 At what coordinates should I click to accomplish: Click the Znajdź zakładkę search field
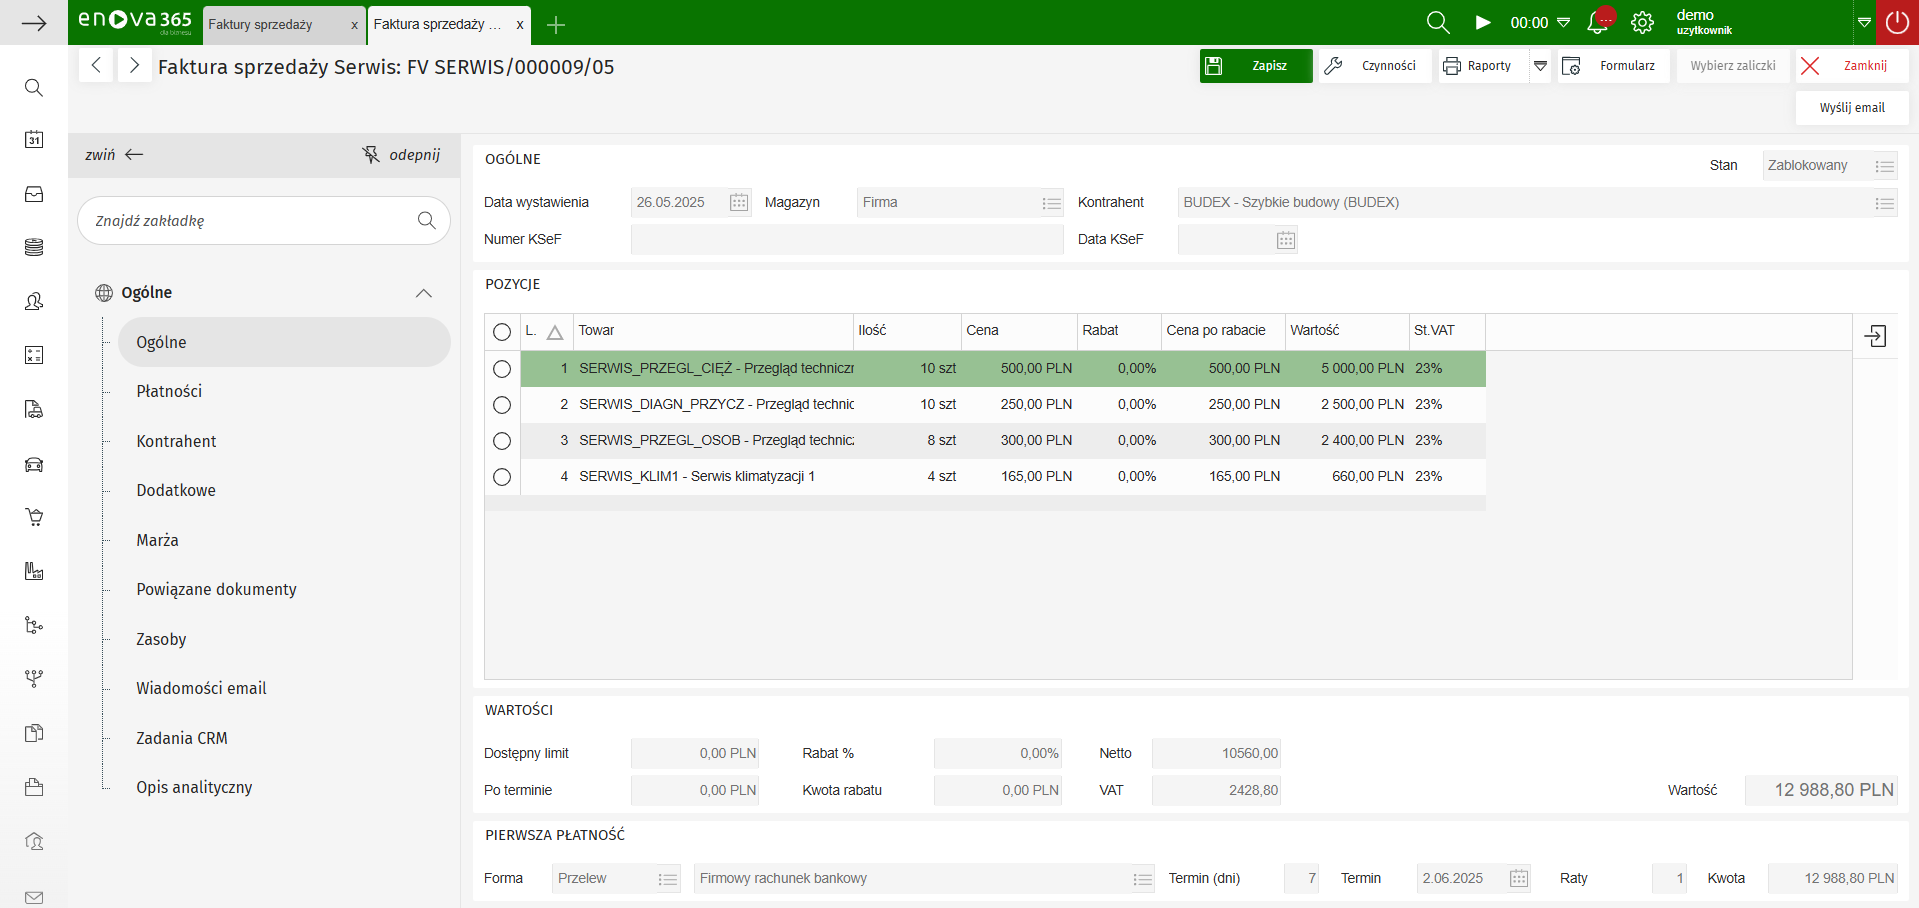(x=250, y=221)
